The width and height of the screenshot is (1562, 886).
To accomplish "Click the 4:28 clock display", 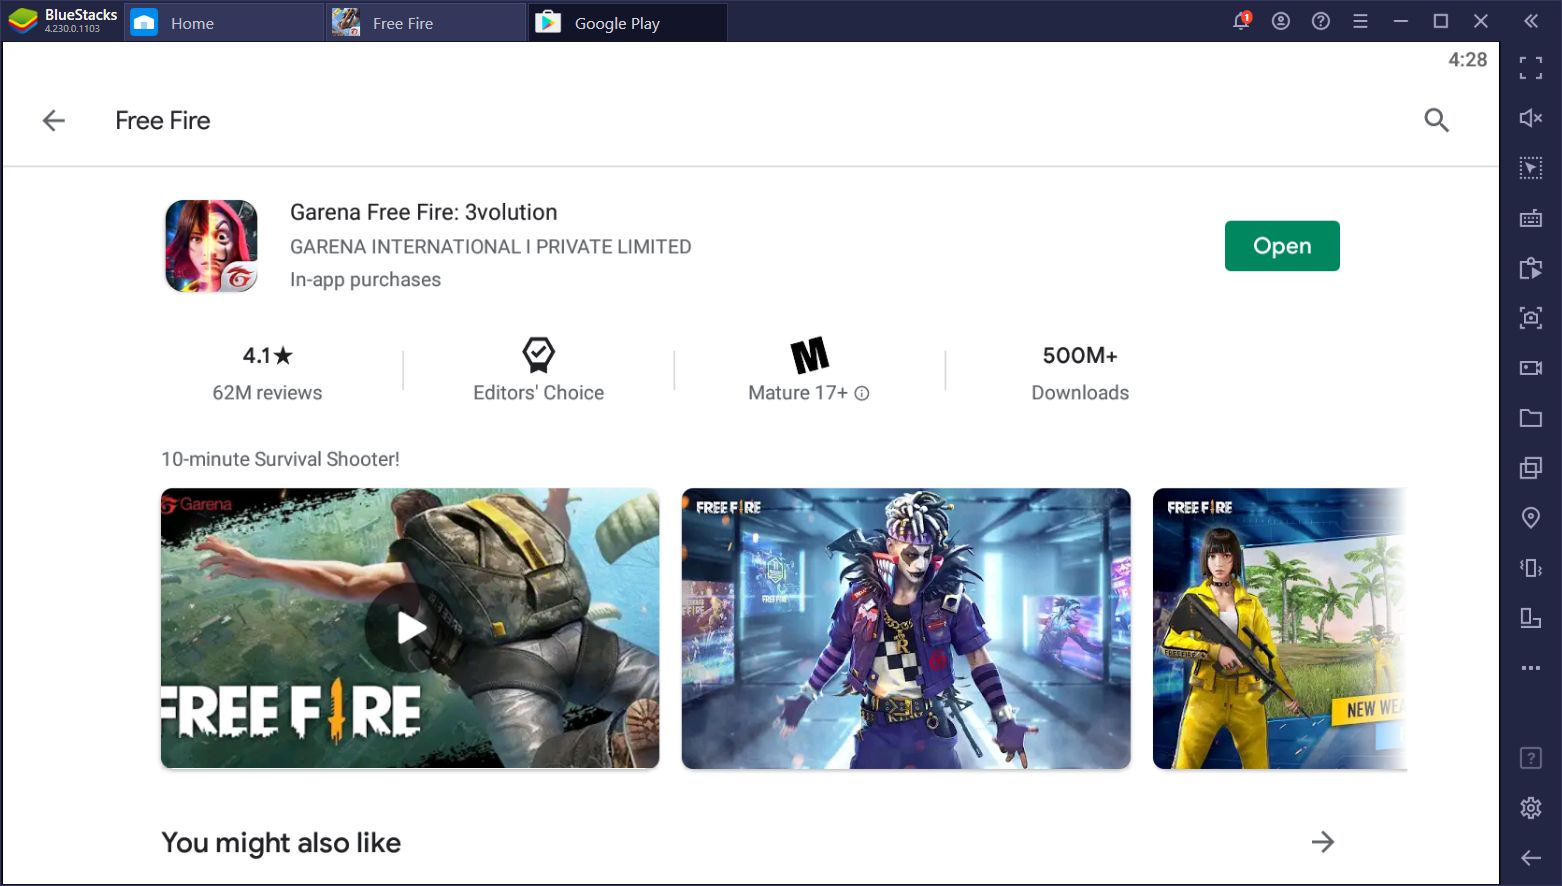I will (x=1467, y=60).
